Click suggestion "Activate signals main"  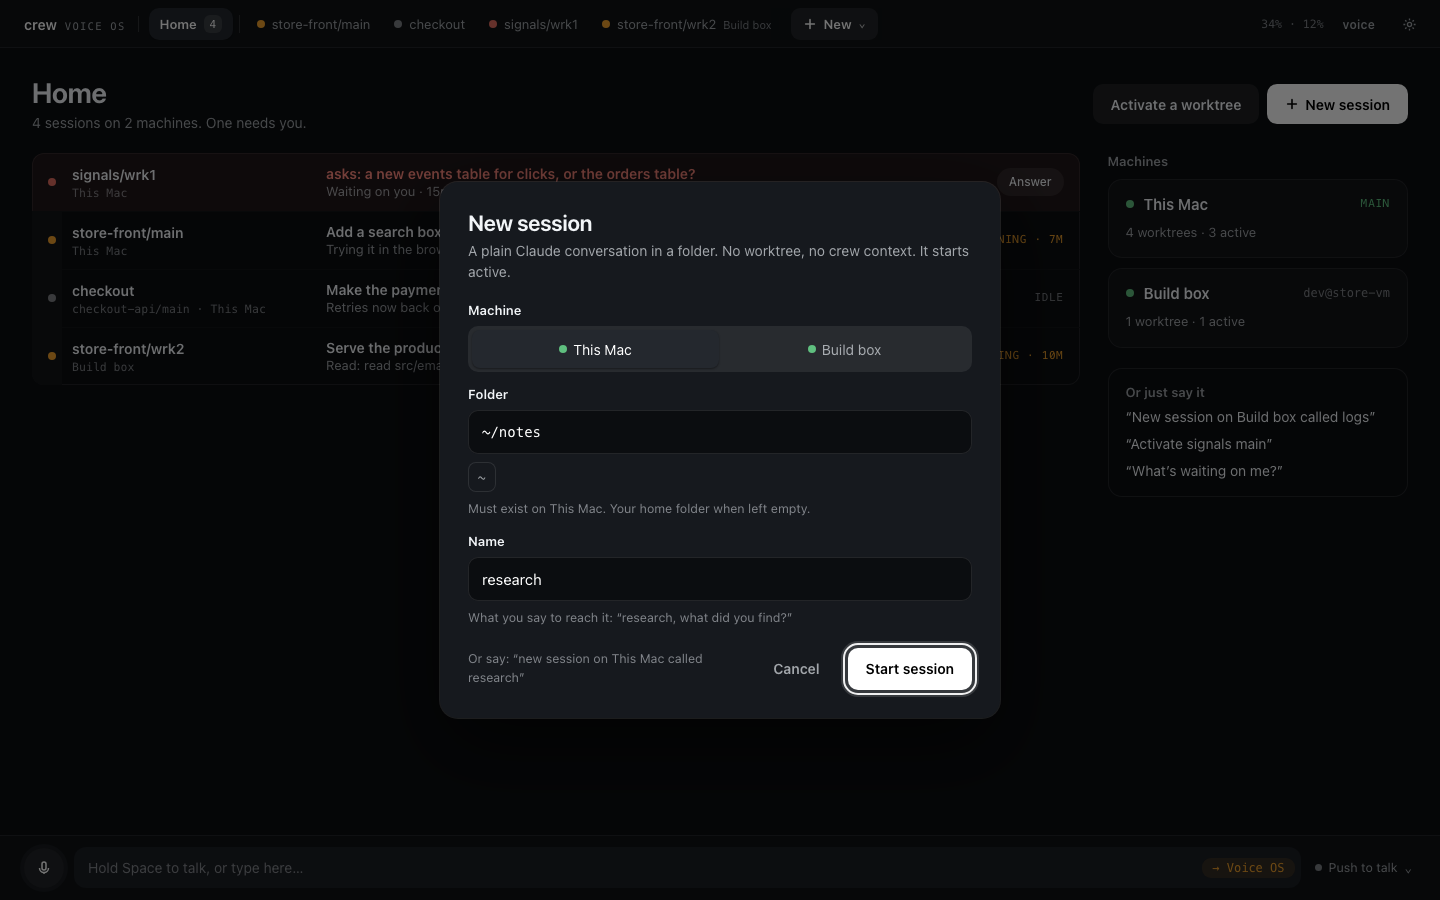[1199, 444]
